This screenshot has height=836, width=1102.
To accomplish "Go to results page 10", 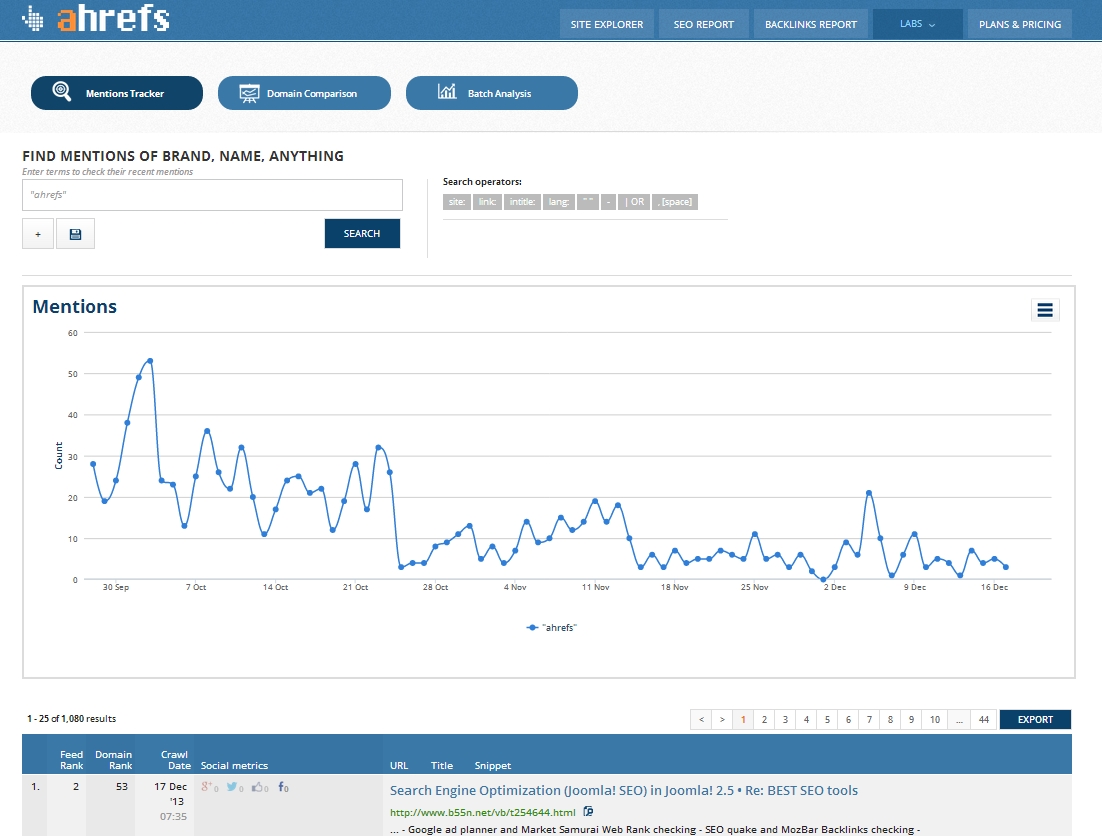I will (x=935, y=719).
